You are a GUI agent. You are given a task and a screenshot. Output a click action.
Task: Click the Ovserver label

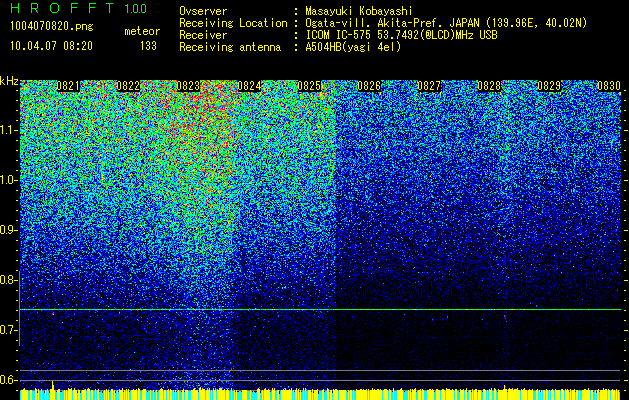point(203,11)
